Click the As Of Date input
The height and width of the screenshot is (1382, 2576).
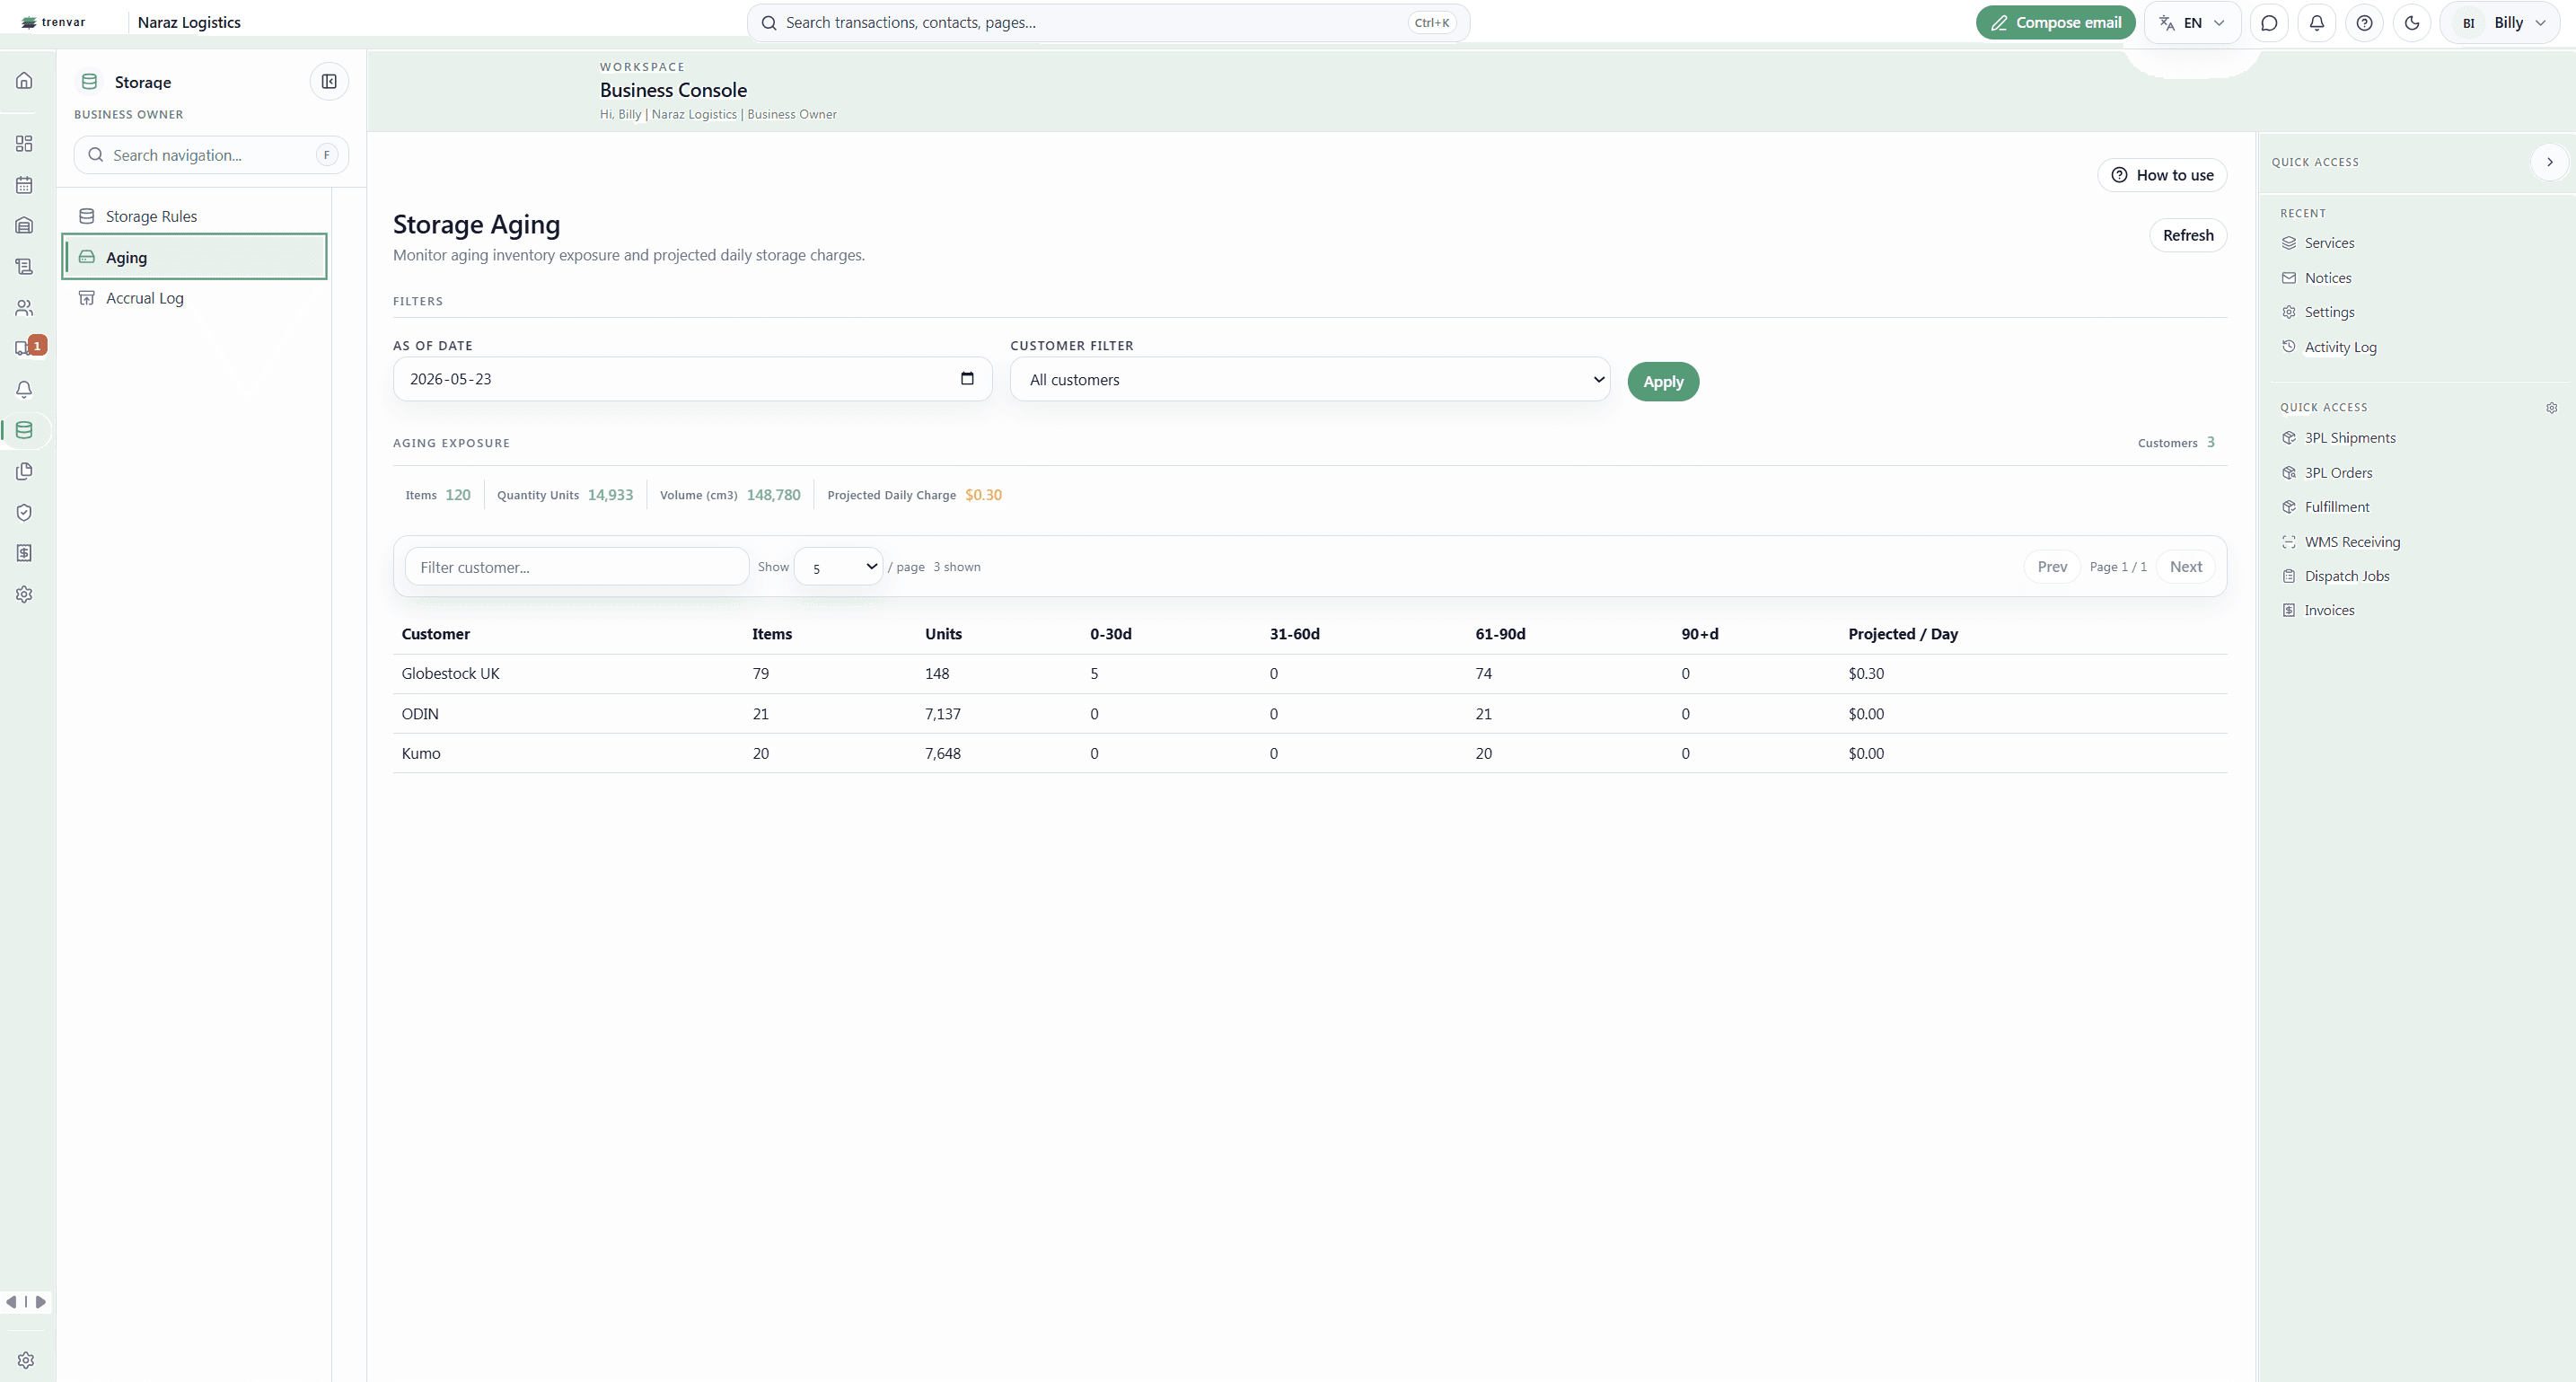tap(692, 379)
